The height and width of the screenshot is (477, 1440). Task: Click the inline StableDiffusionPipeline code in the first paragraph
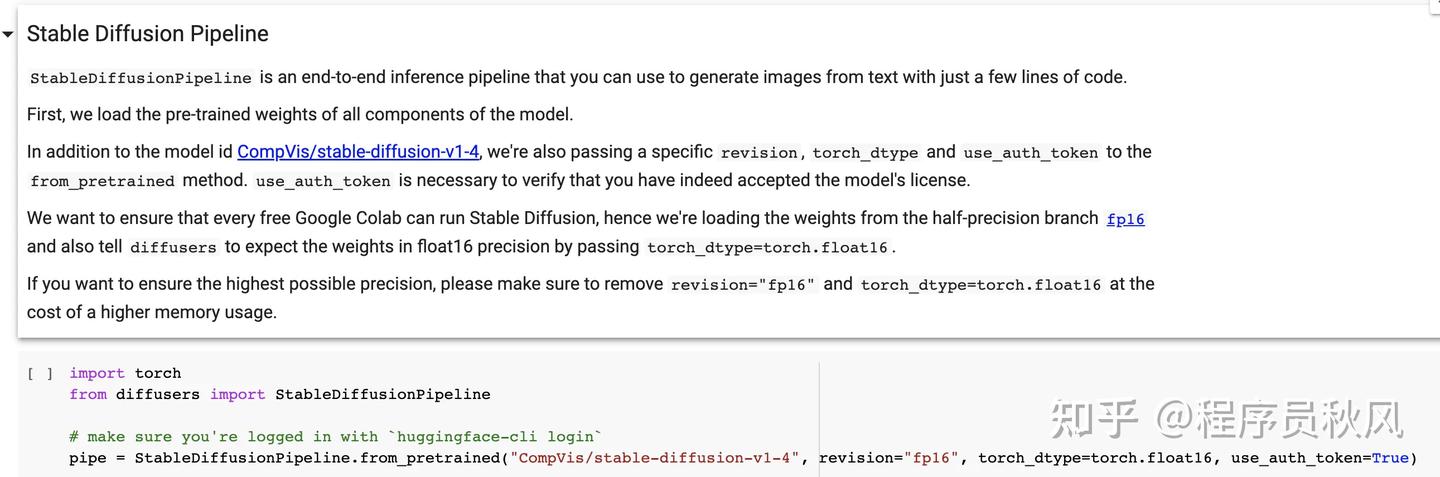click(x=141, y=78)
